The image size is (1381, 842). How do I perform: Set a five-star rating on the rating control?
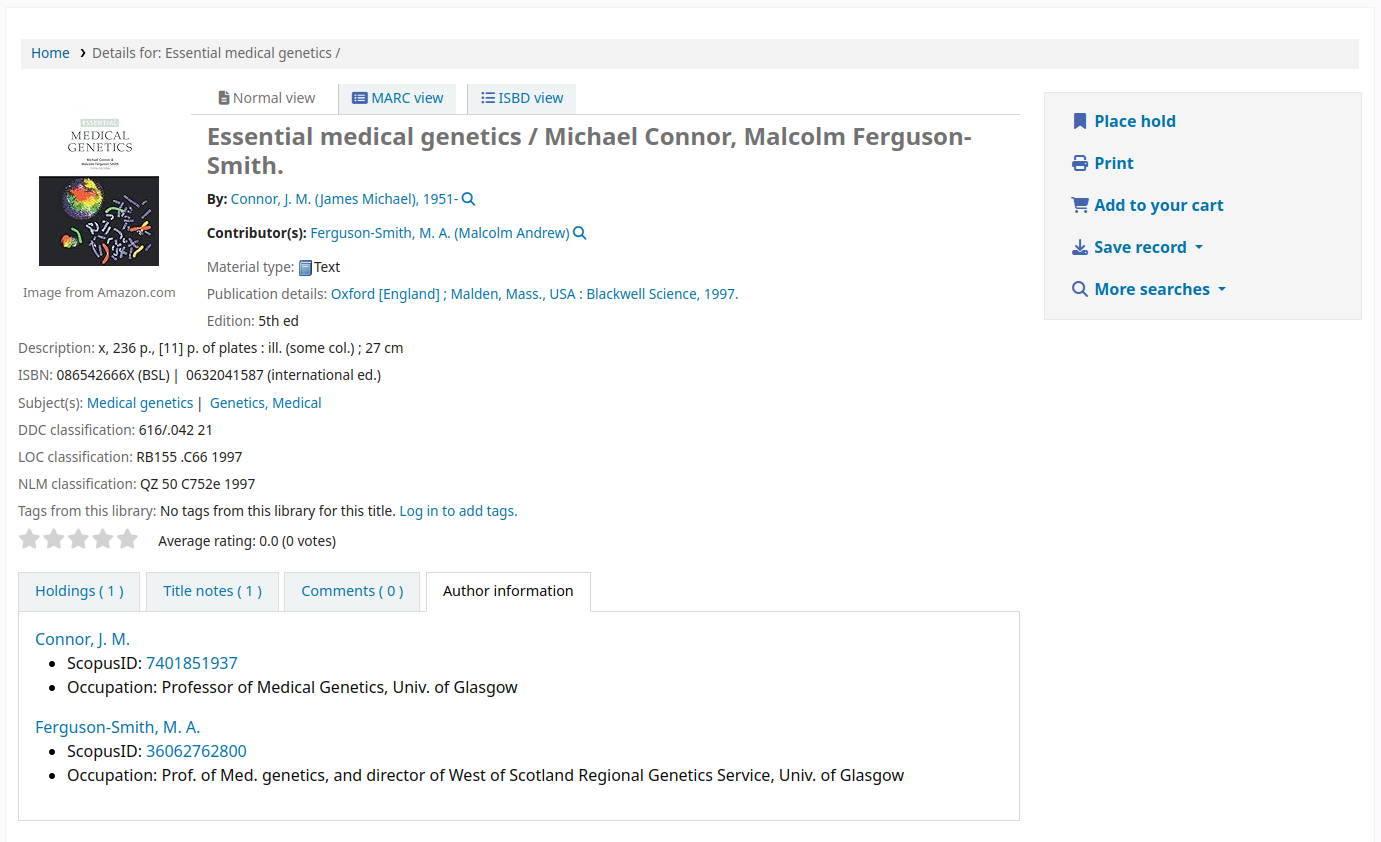coord(127,538)
